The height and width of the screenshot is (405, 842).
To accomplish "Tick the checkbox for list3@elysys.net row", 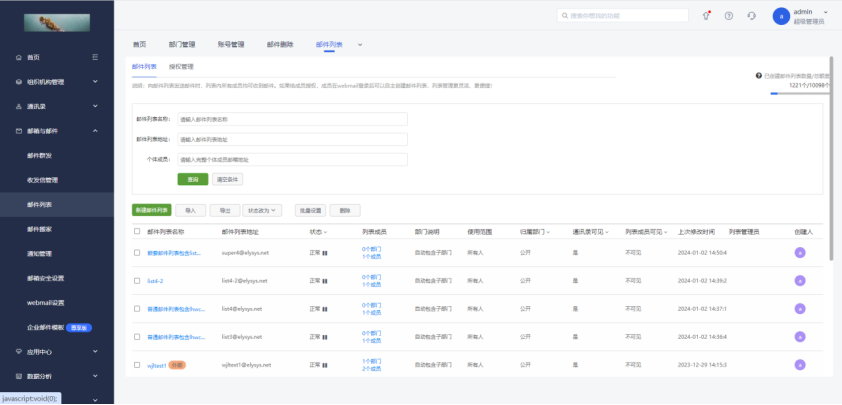I will 137,337.
